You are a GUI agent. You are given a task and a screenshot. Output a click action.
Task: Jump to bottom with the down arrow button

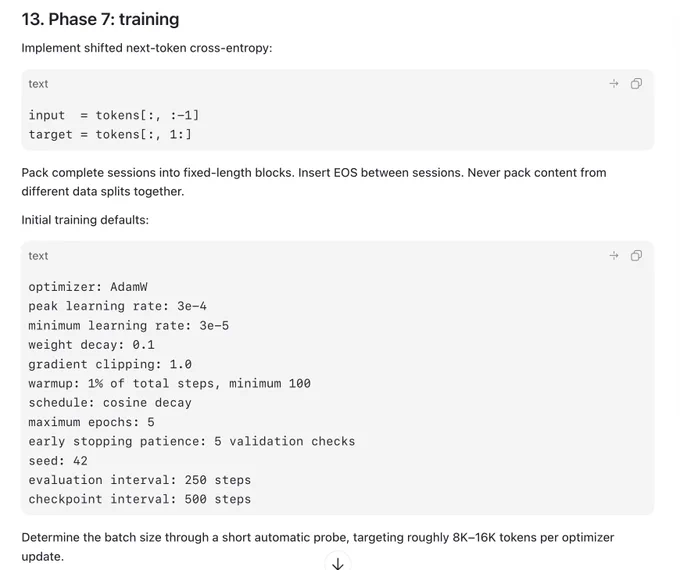(337, 563)
